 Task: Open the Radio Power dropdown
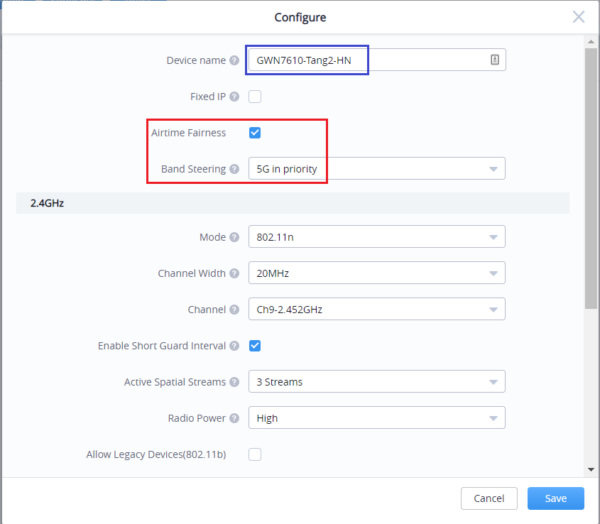tap(376, 418)
